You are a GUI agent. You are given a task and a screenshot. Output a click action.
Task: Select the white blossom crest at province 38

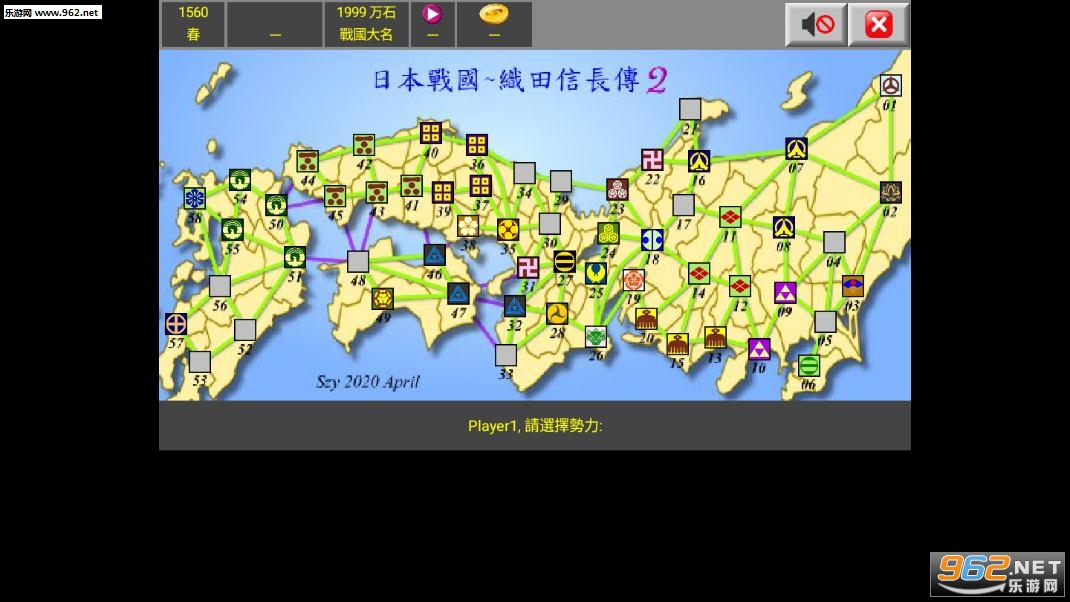tap(467, 226)
